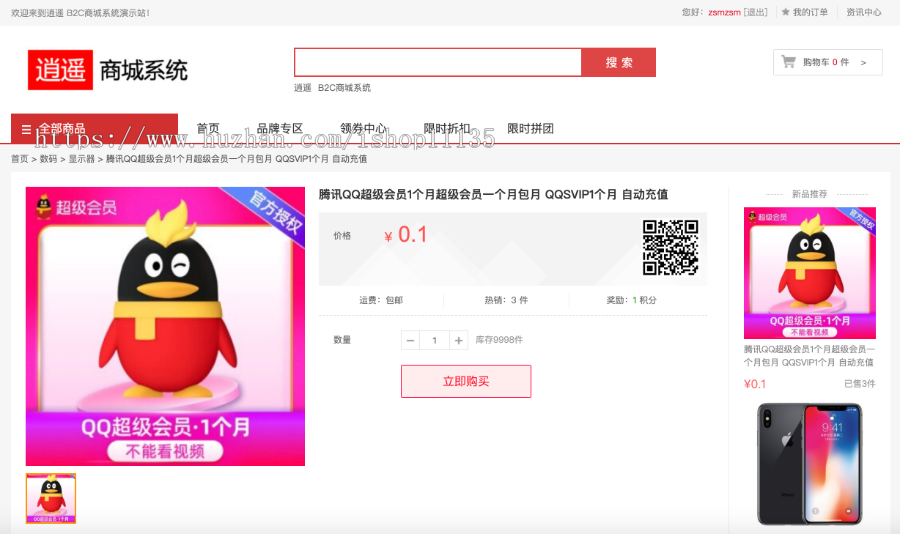Open the 全部商品 category menu
The width and height of the screenshot is (900, 534).
[94, 129]
